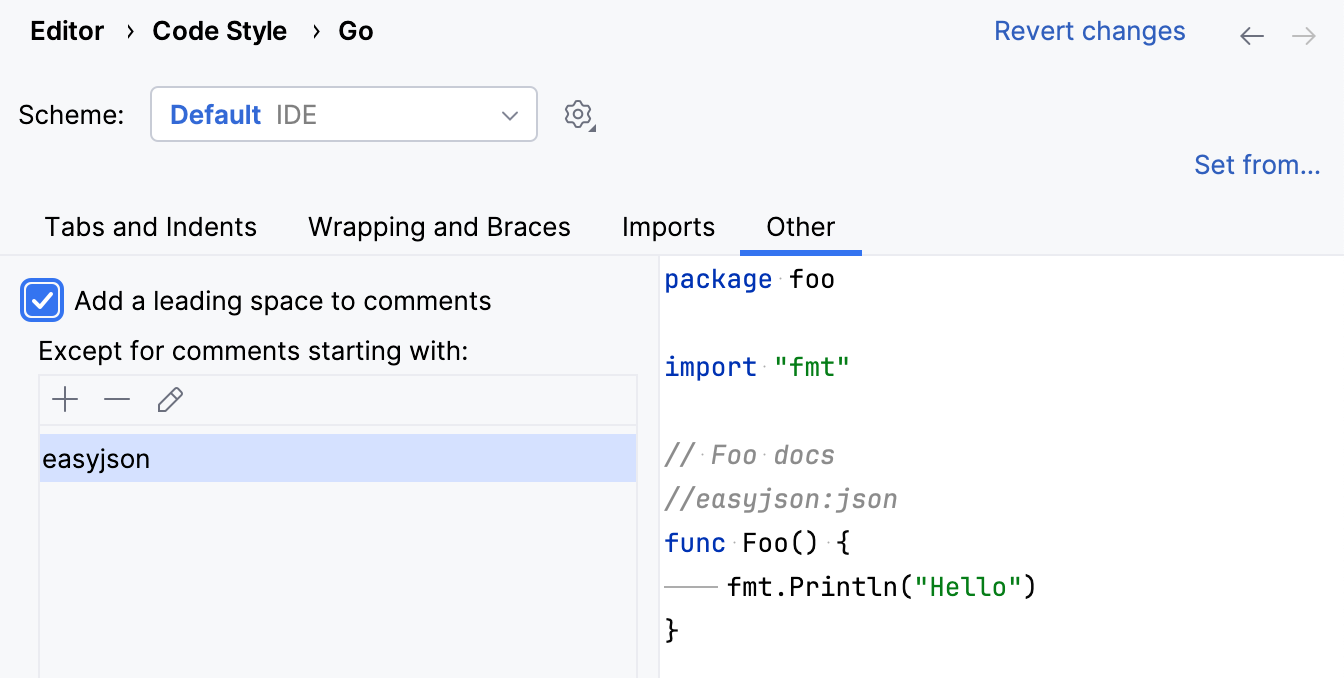Go to Editor in the breadcrumb

tap(66, 31)
